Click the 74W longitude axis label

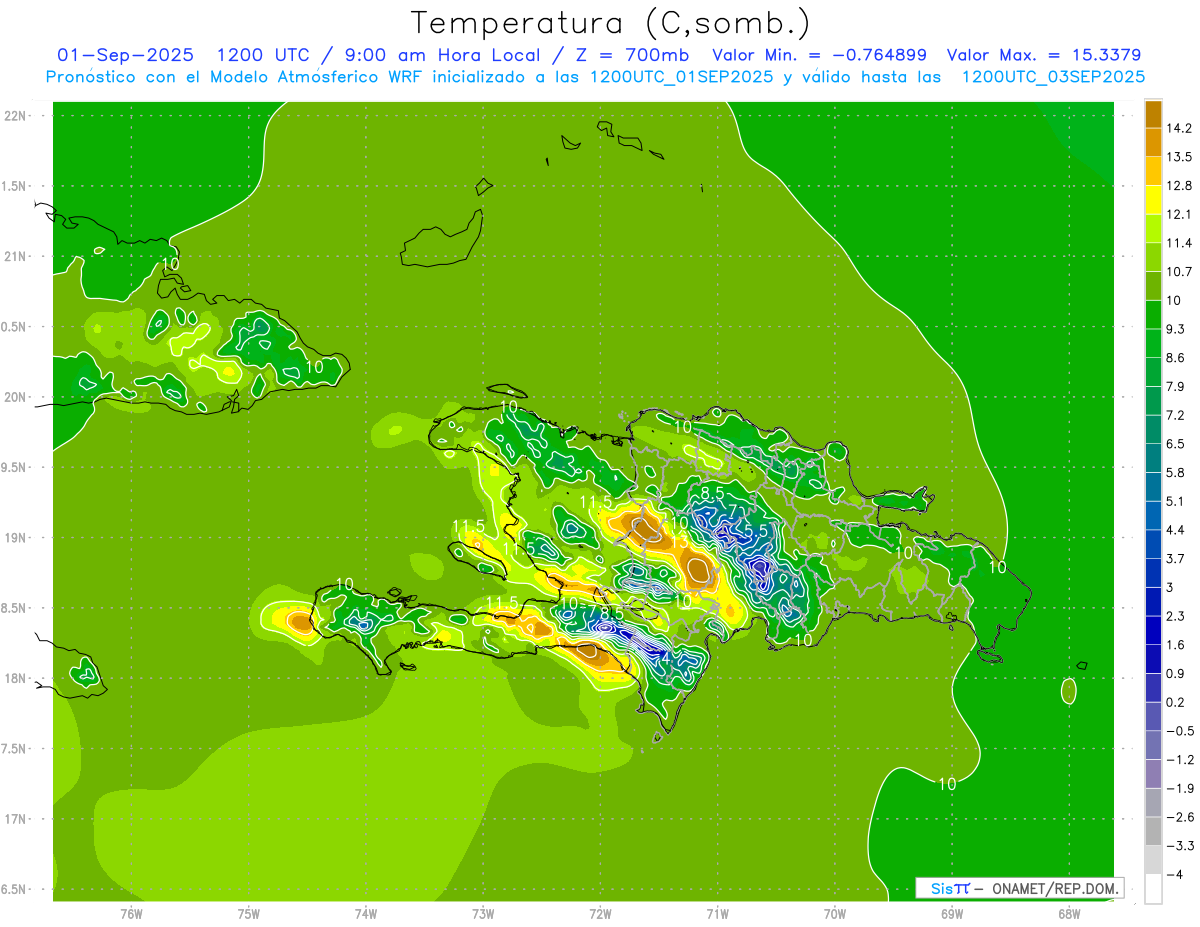coord(366,914)
